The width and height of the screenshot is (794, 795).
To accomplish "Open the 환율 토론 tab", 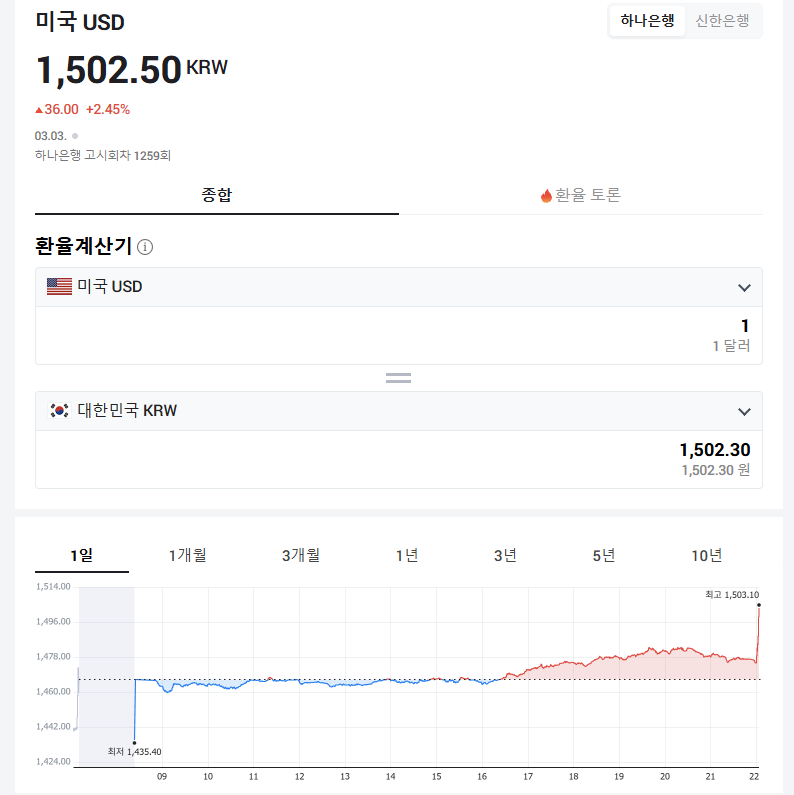I will pyautogui.click(x=581, y=195).
